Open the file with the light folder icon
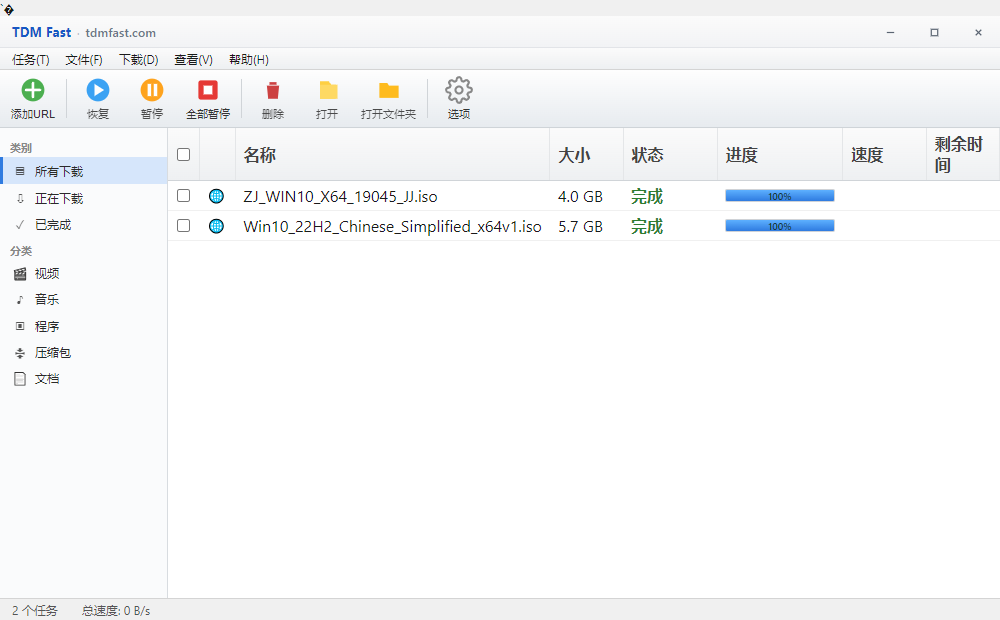Image resolution: width=1000 pixels, height=620 pixels. point(328,91)
